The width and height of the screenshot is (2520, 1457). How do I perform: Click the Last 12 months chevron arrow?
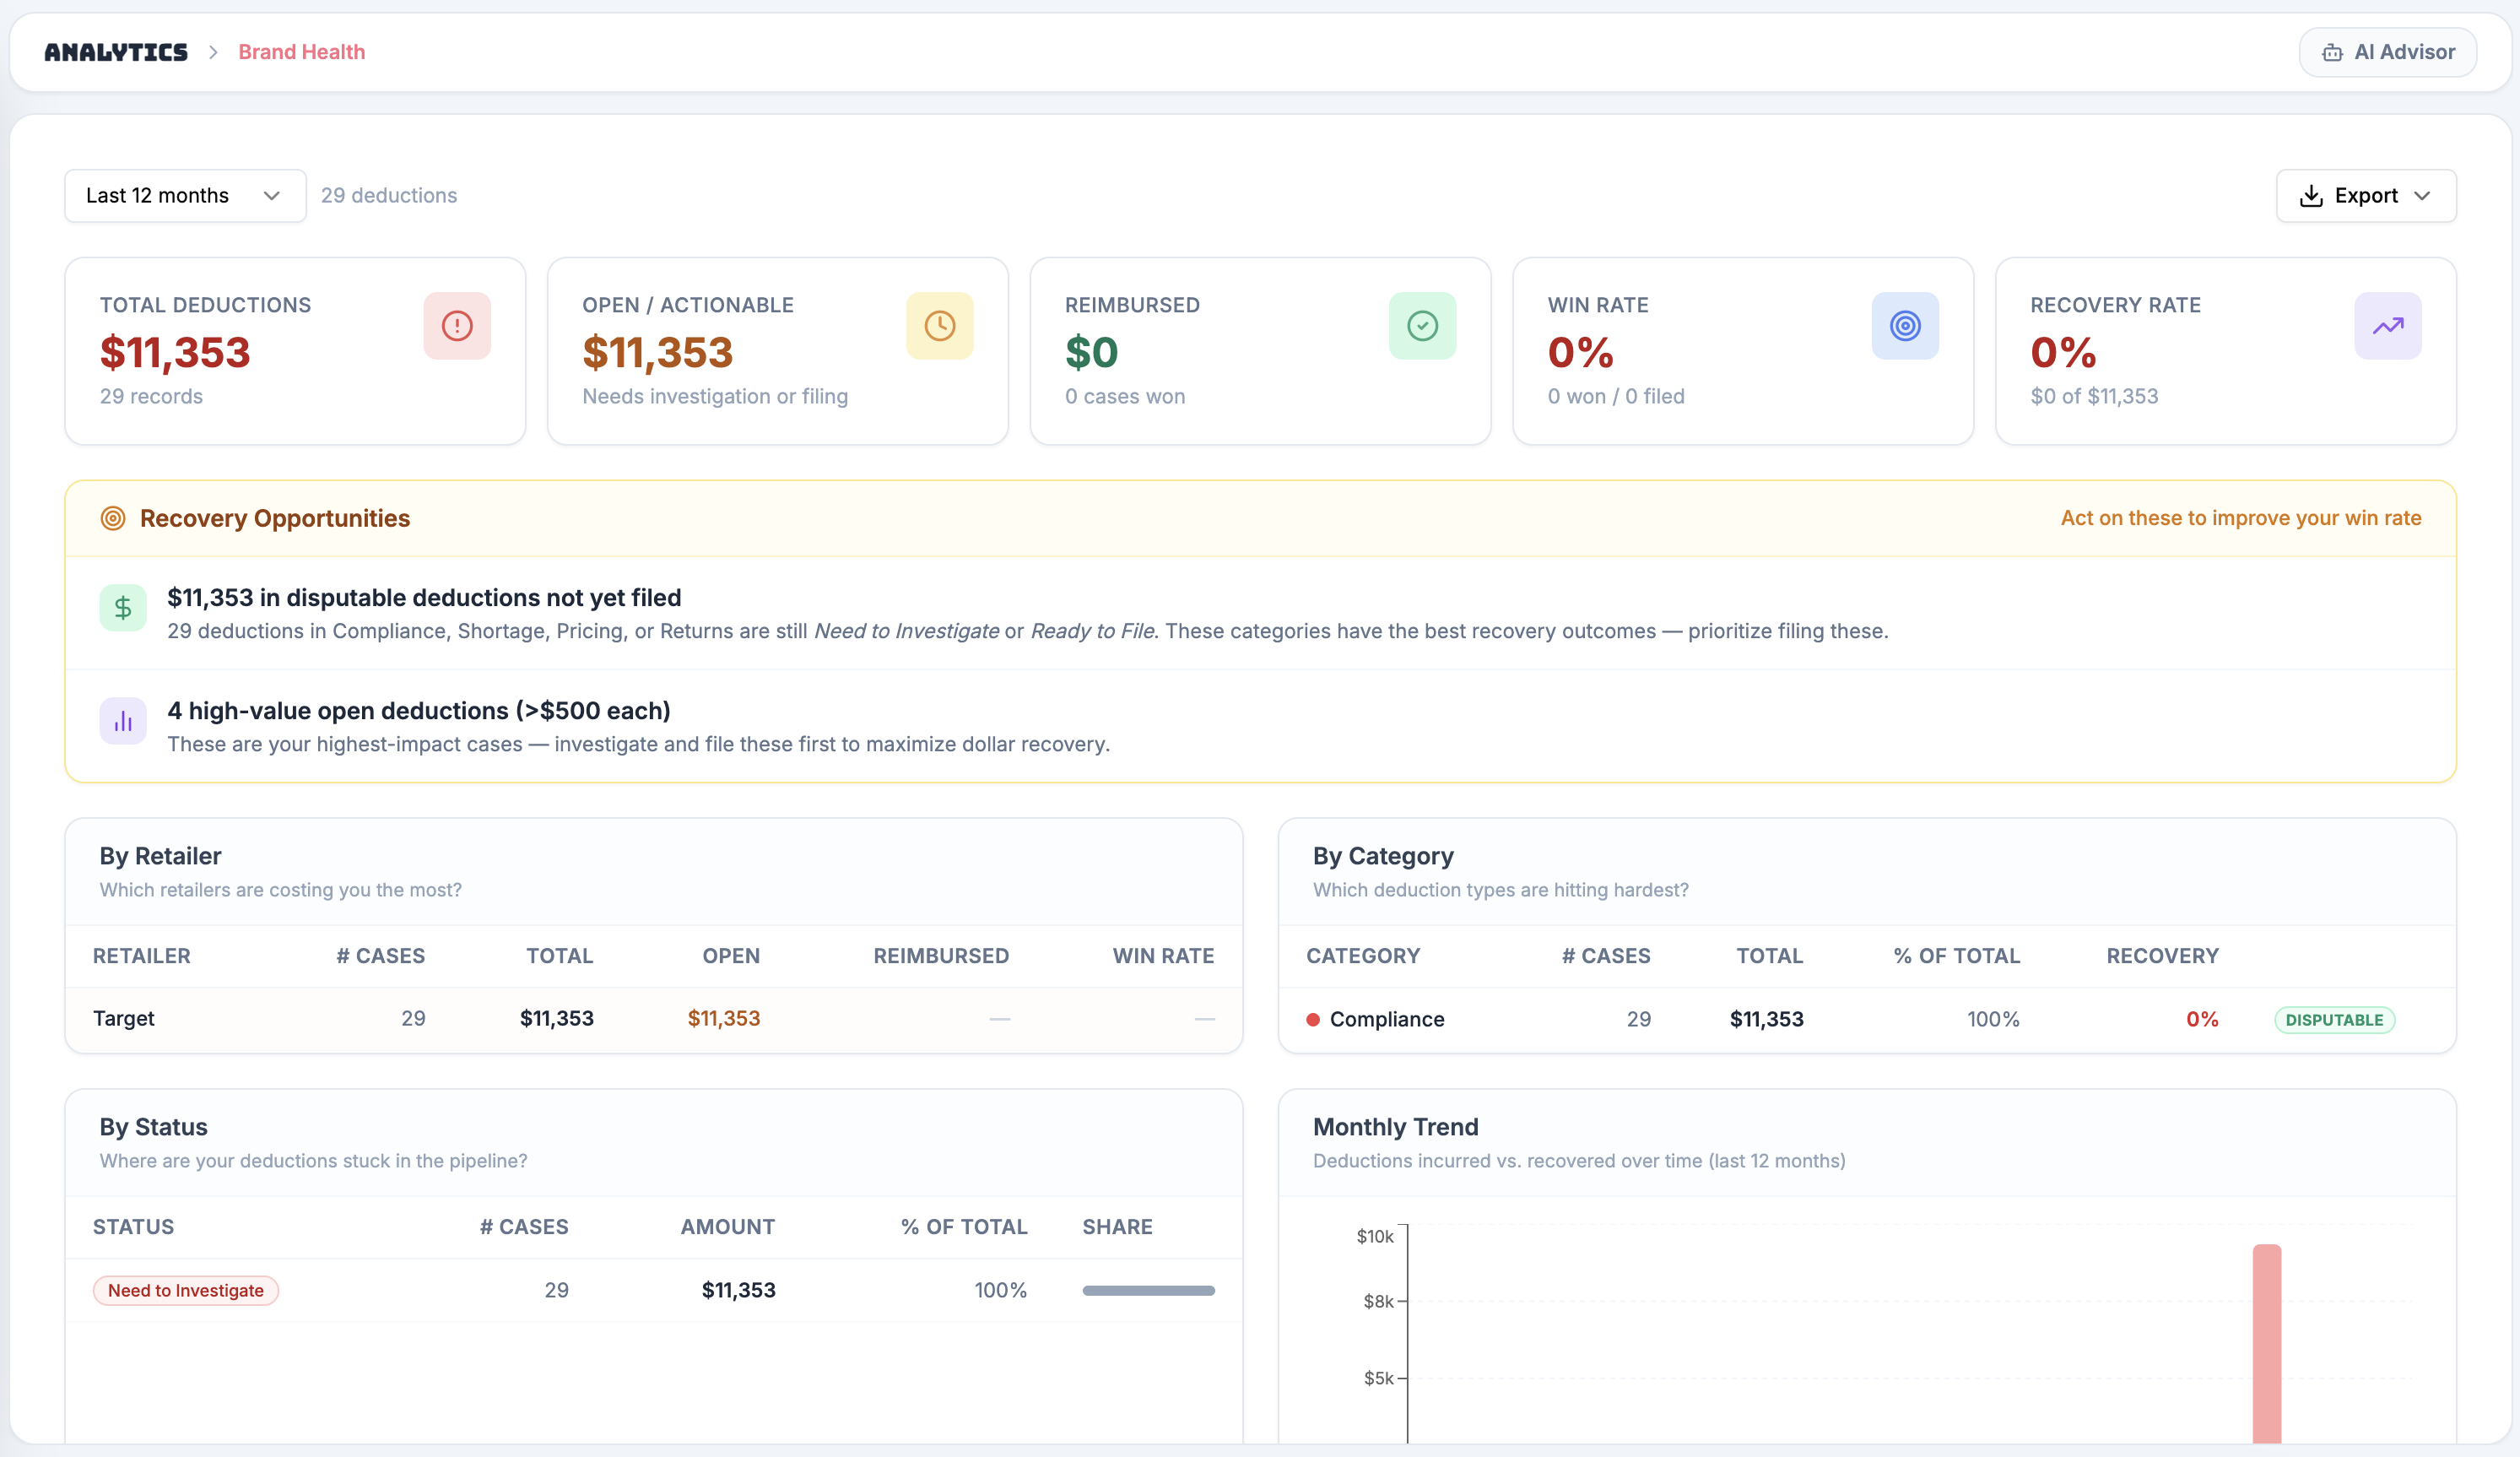271,195
